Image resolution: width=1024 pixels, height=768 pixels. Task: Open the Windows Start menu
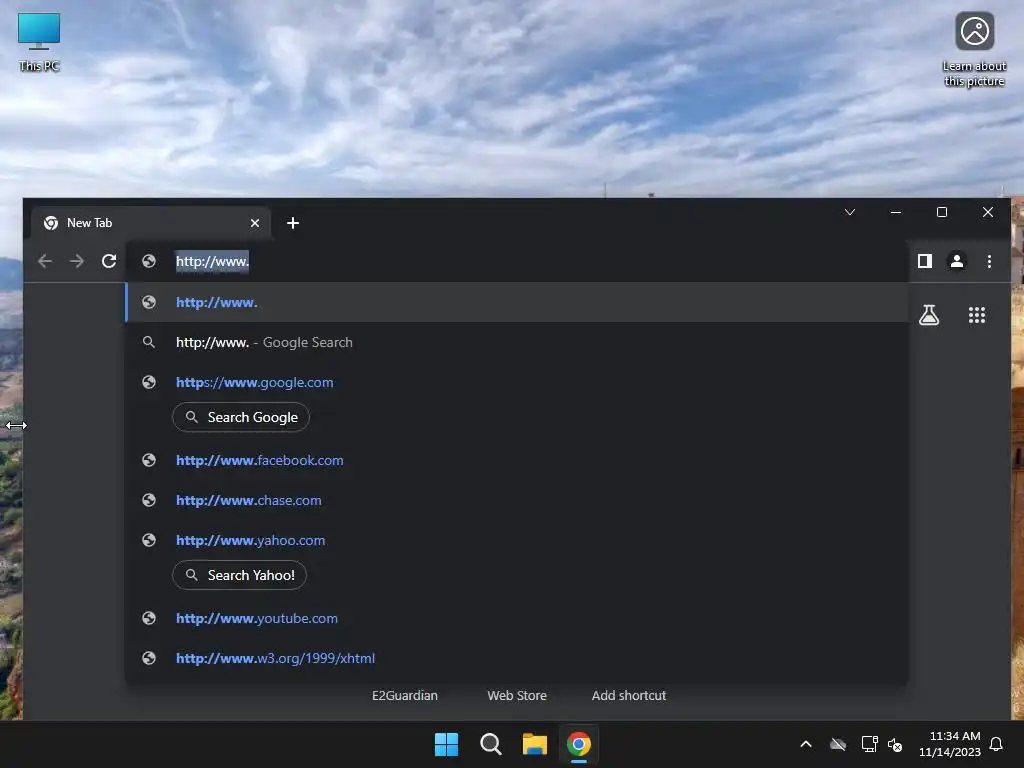tap(447, 744)
